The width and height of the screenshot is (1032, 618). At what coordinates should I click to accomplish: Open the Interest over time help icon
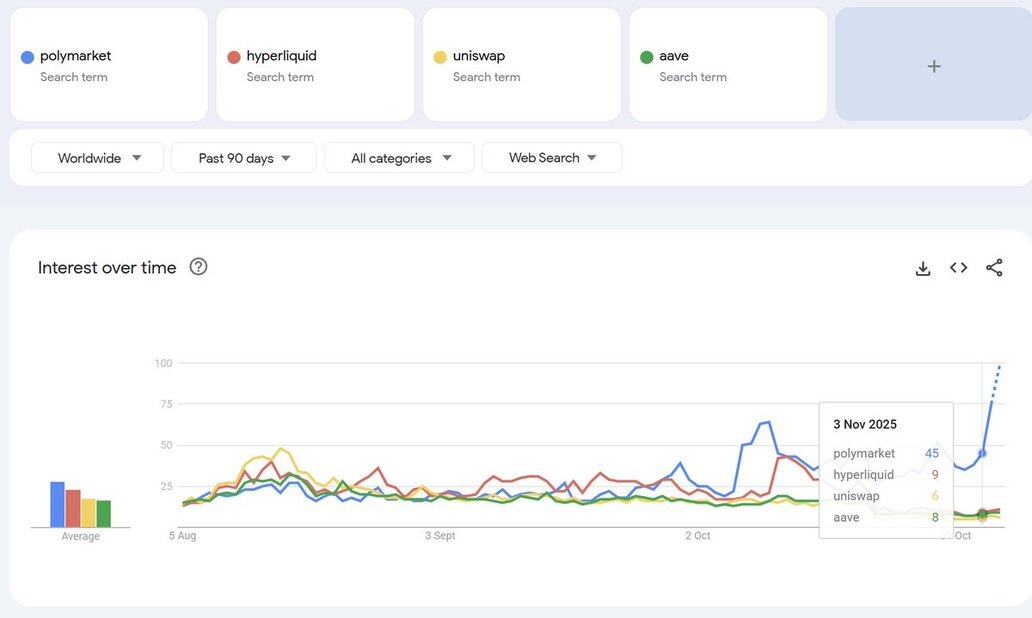click(198, 267)
